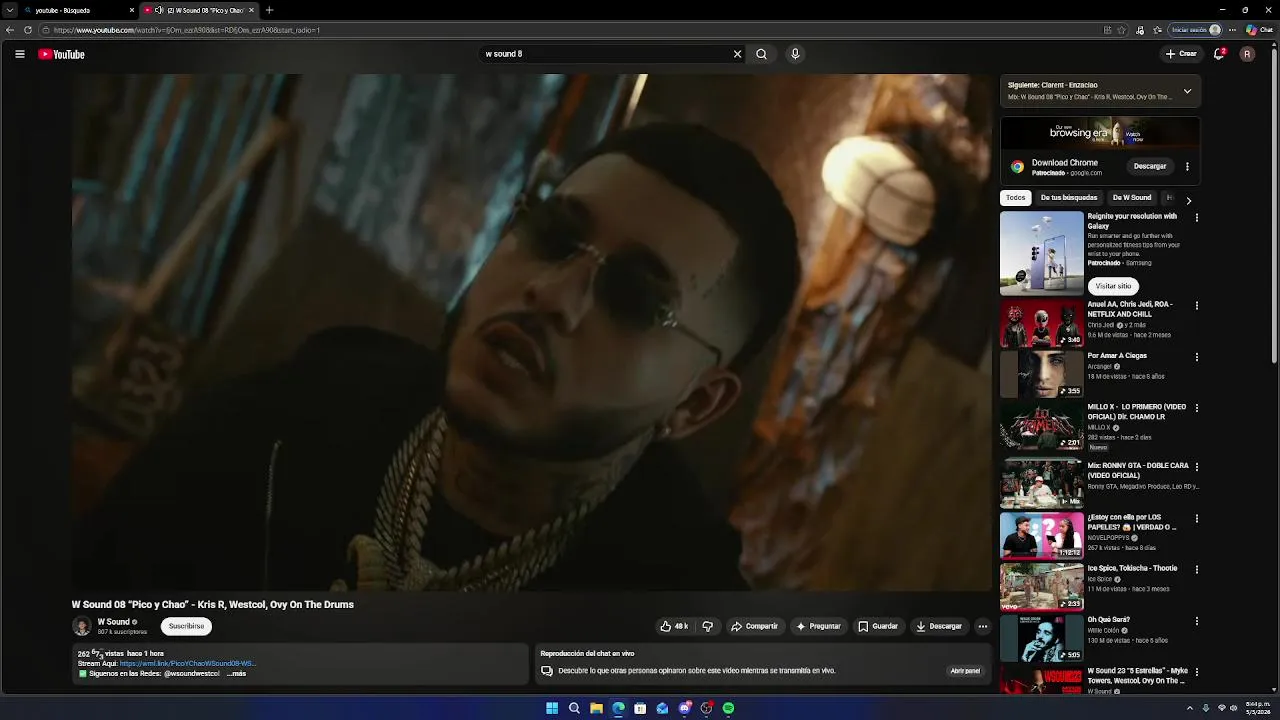Click Visitar sitio on Galaxy ad

pos(1113,286)
